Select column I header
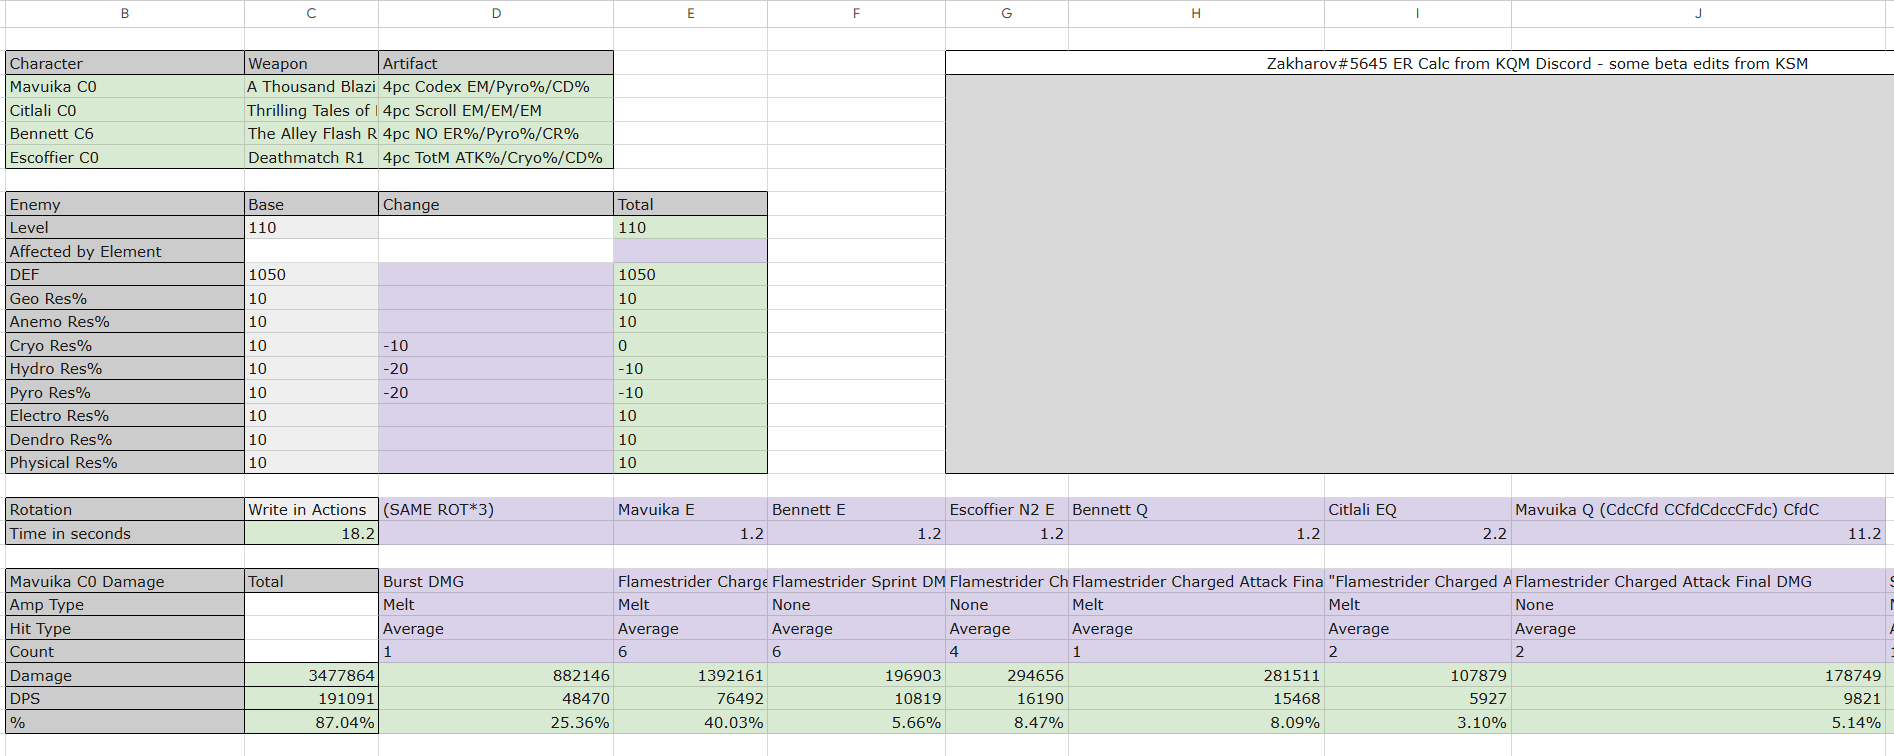The height and width of the screenshot is (756, 1894). tap(1417, 13)
